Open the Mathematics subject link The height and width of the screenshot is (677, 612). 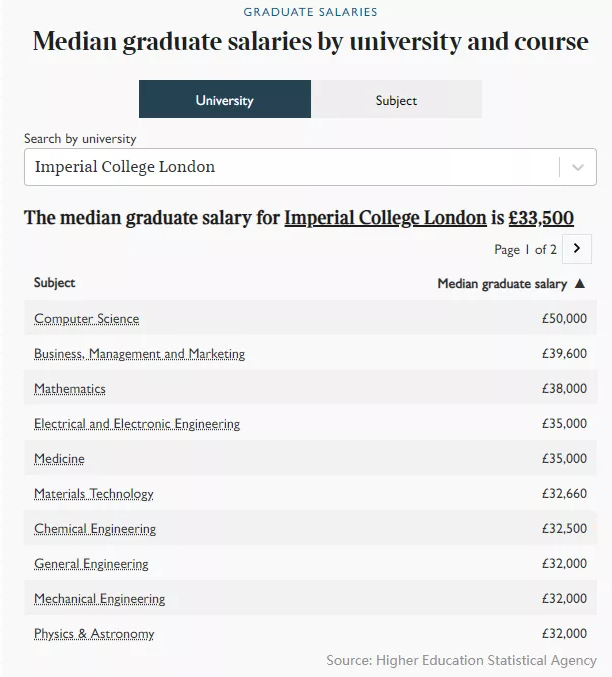(70, 389)
